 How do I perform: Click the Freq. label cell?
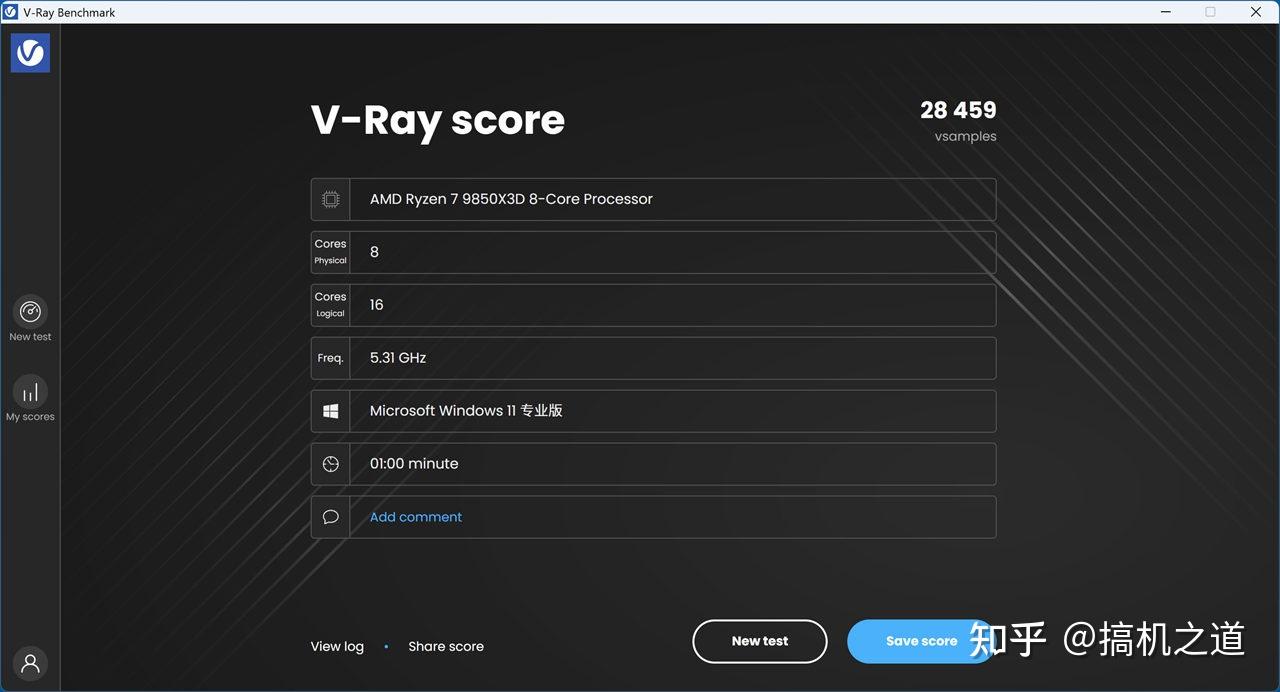(x=330, y=358)
